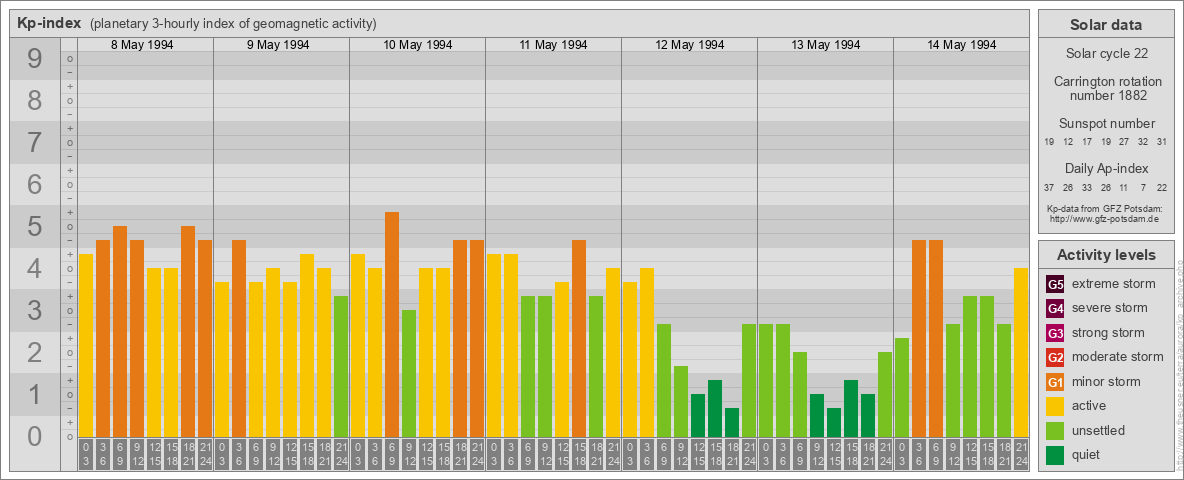Click the large Kp scale number 5
The height and width of the screenshot is (480, 1184).
(x=35, y=226)
